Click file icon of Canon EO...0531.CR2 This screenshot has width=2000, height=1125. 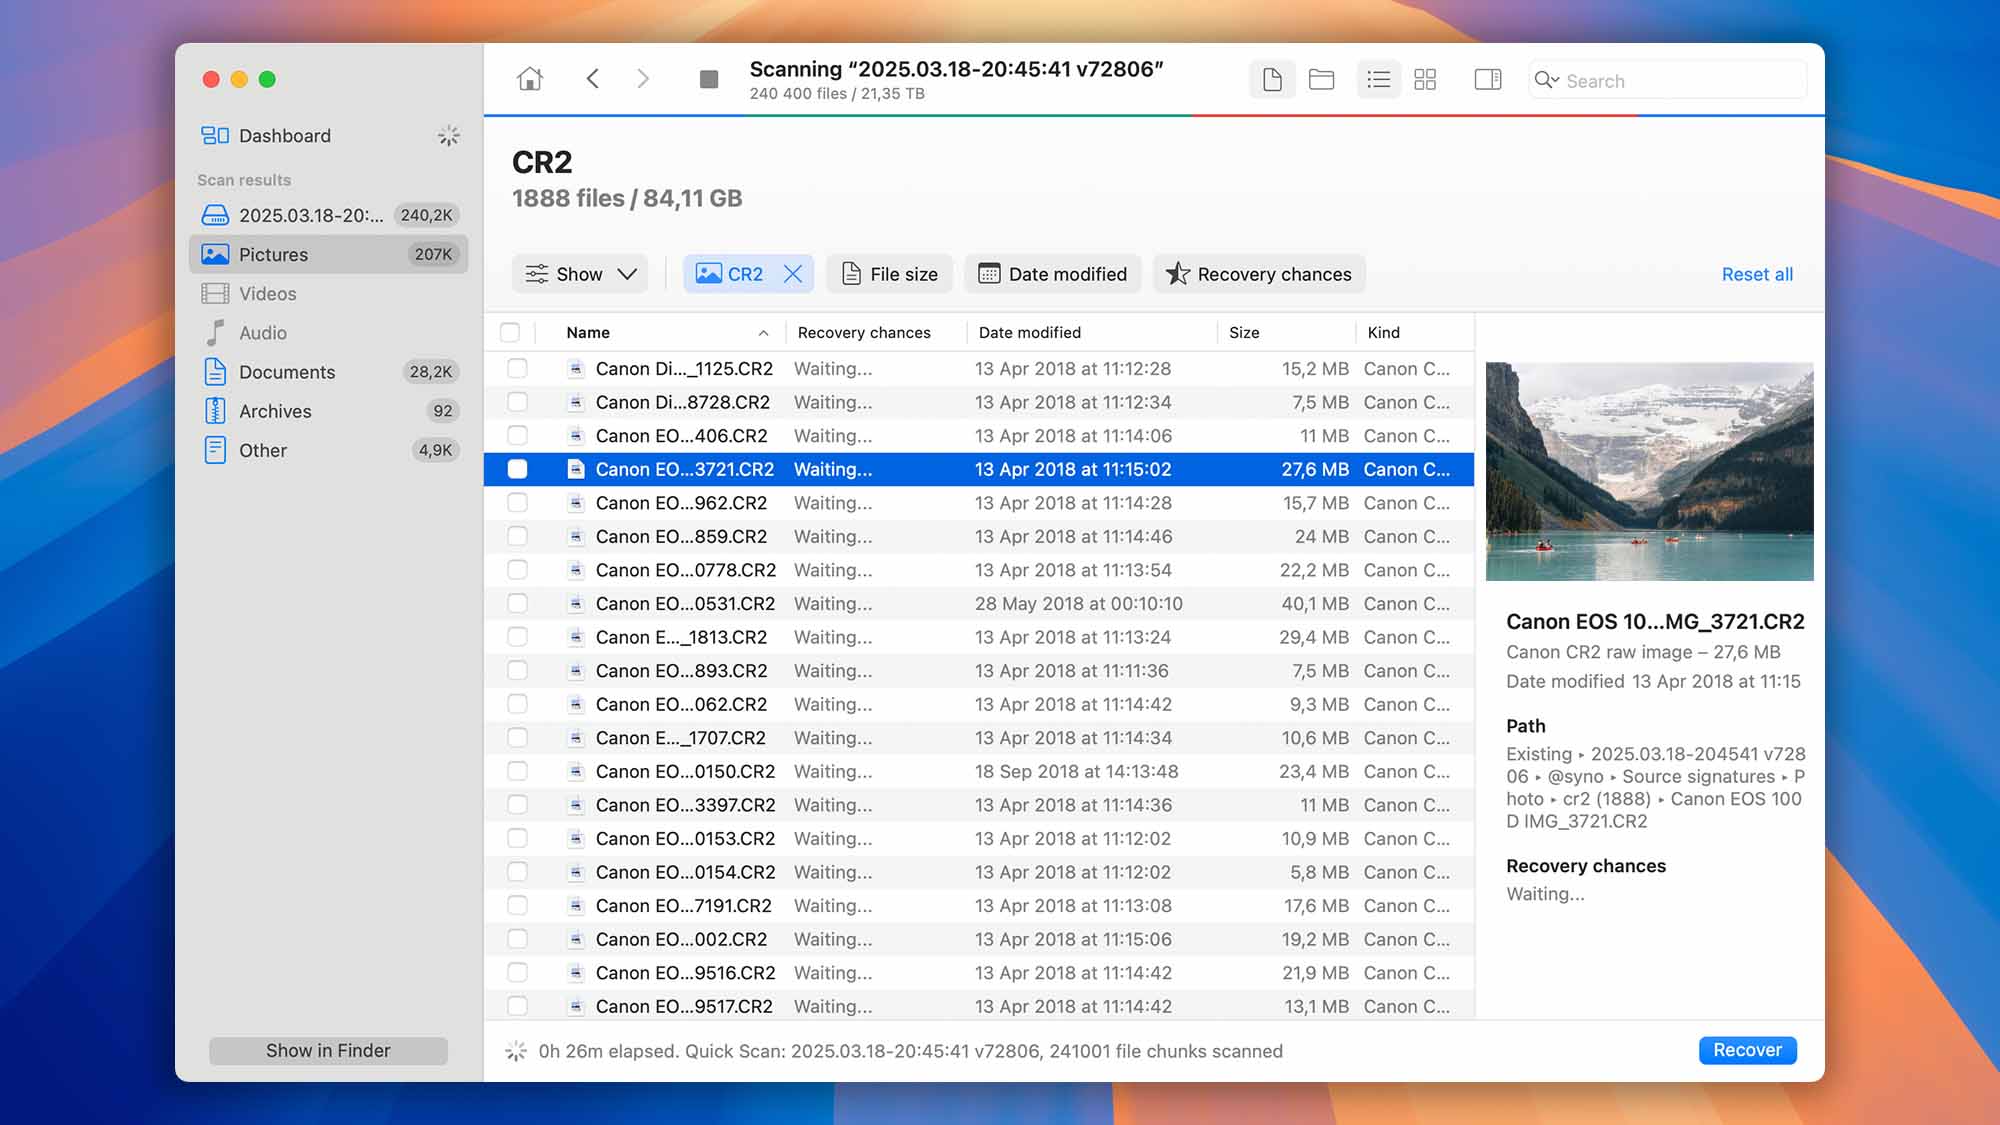576,604
